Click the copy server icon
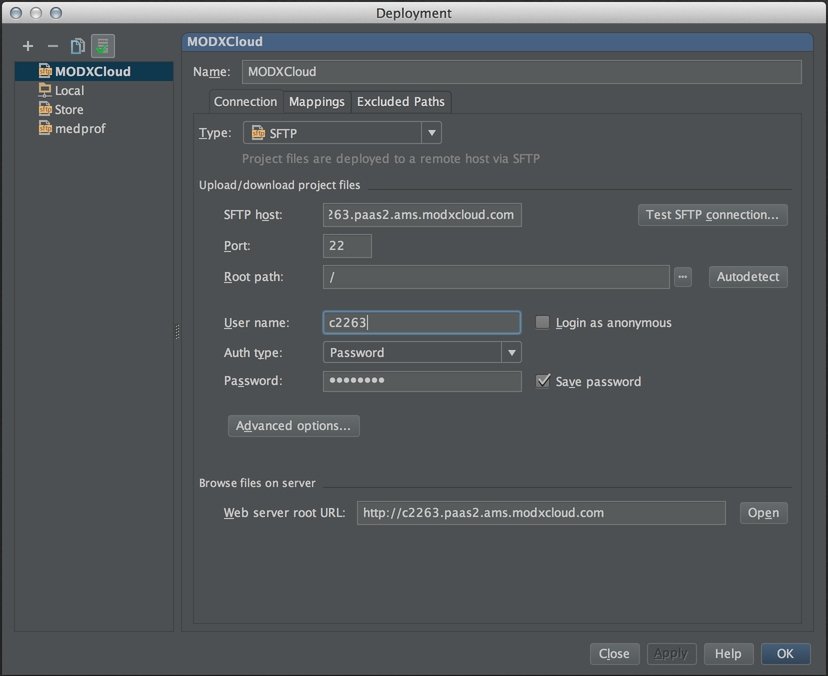Viewport: 828px width, 676px height. pos(77,46)
